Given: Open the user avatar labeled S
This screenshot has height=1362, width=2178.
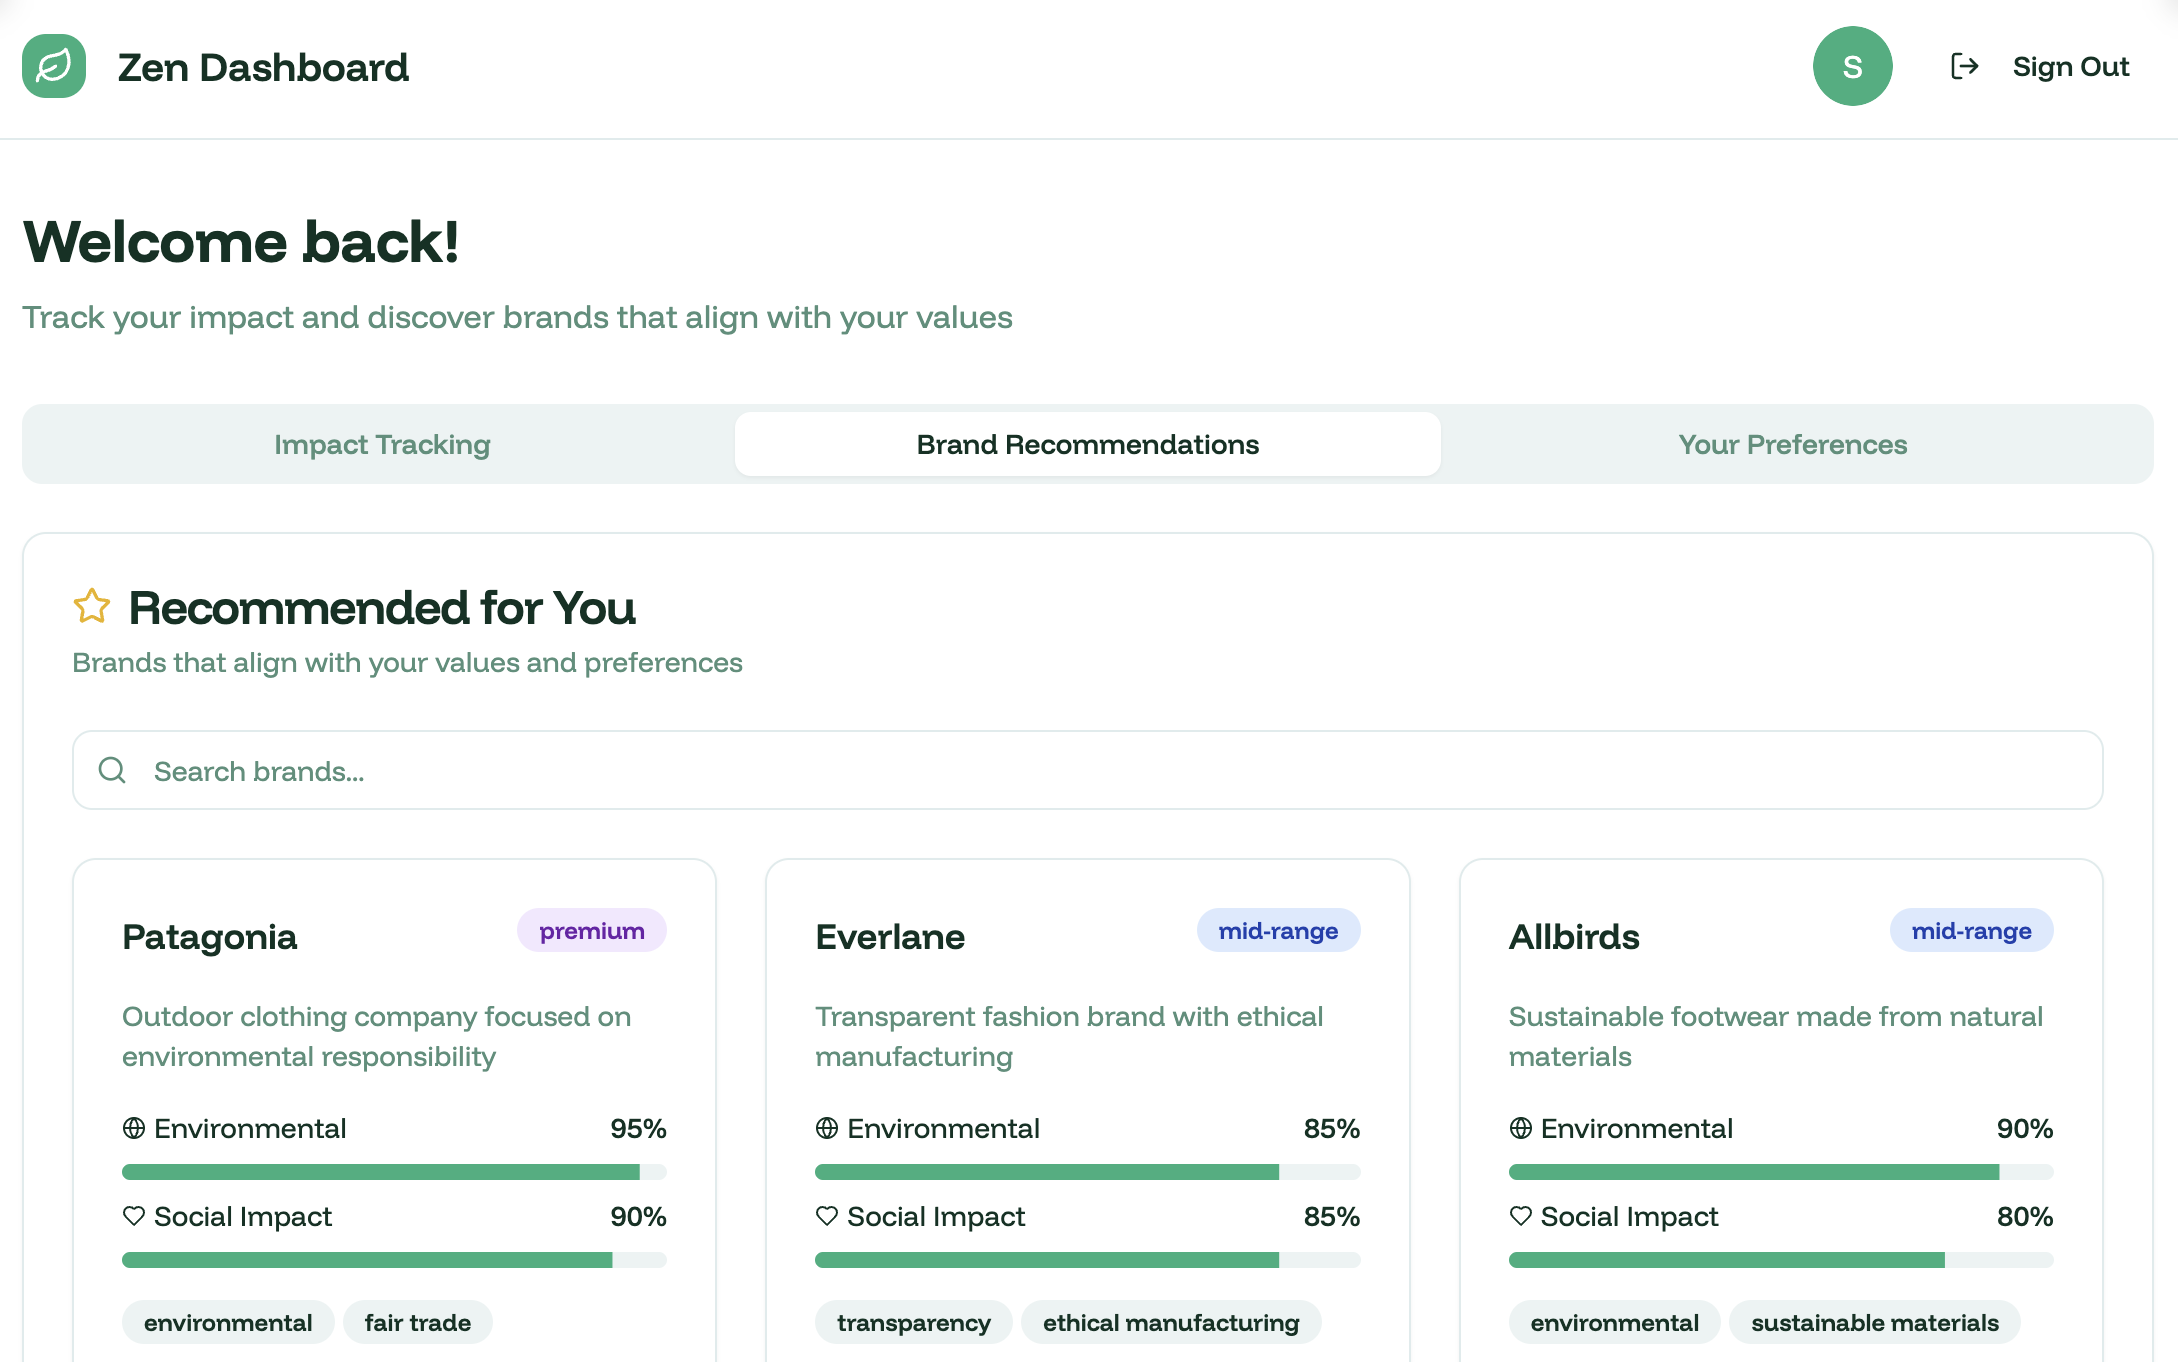Looking at the screenshot, I should click(1852, 66).
